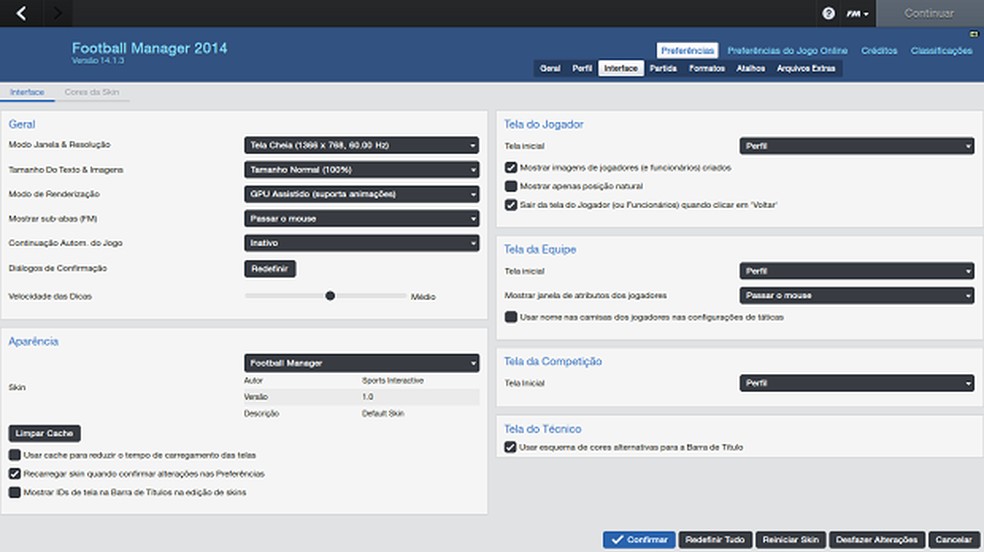Open Tela do Jogador Tela inicial dropdown

pos(857,146)
